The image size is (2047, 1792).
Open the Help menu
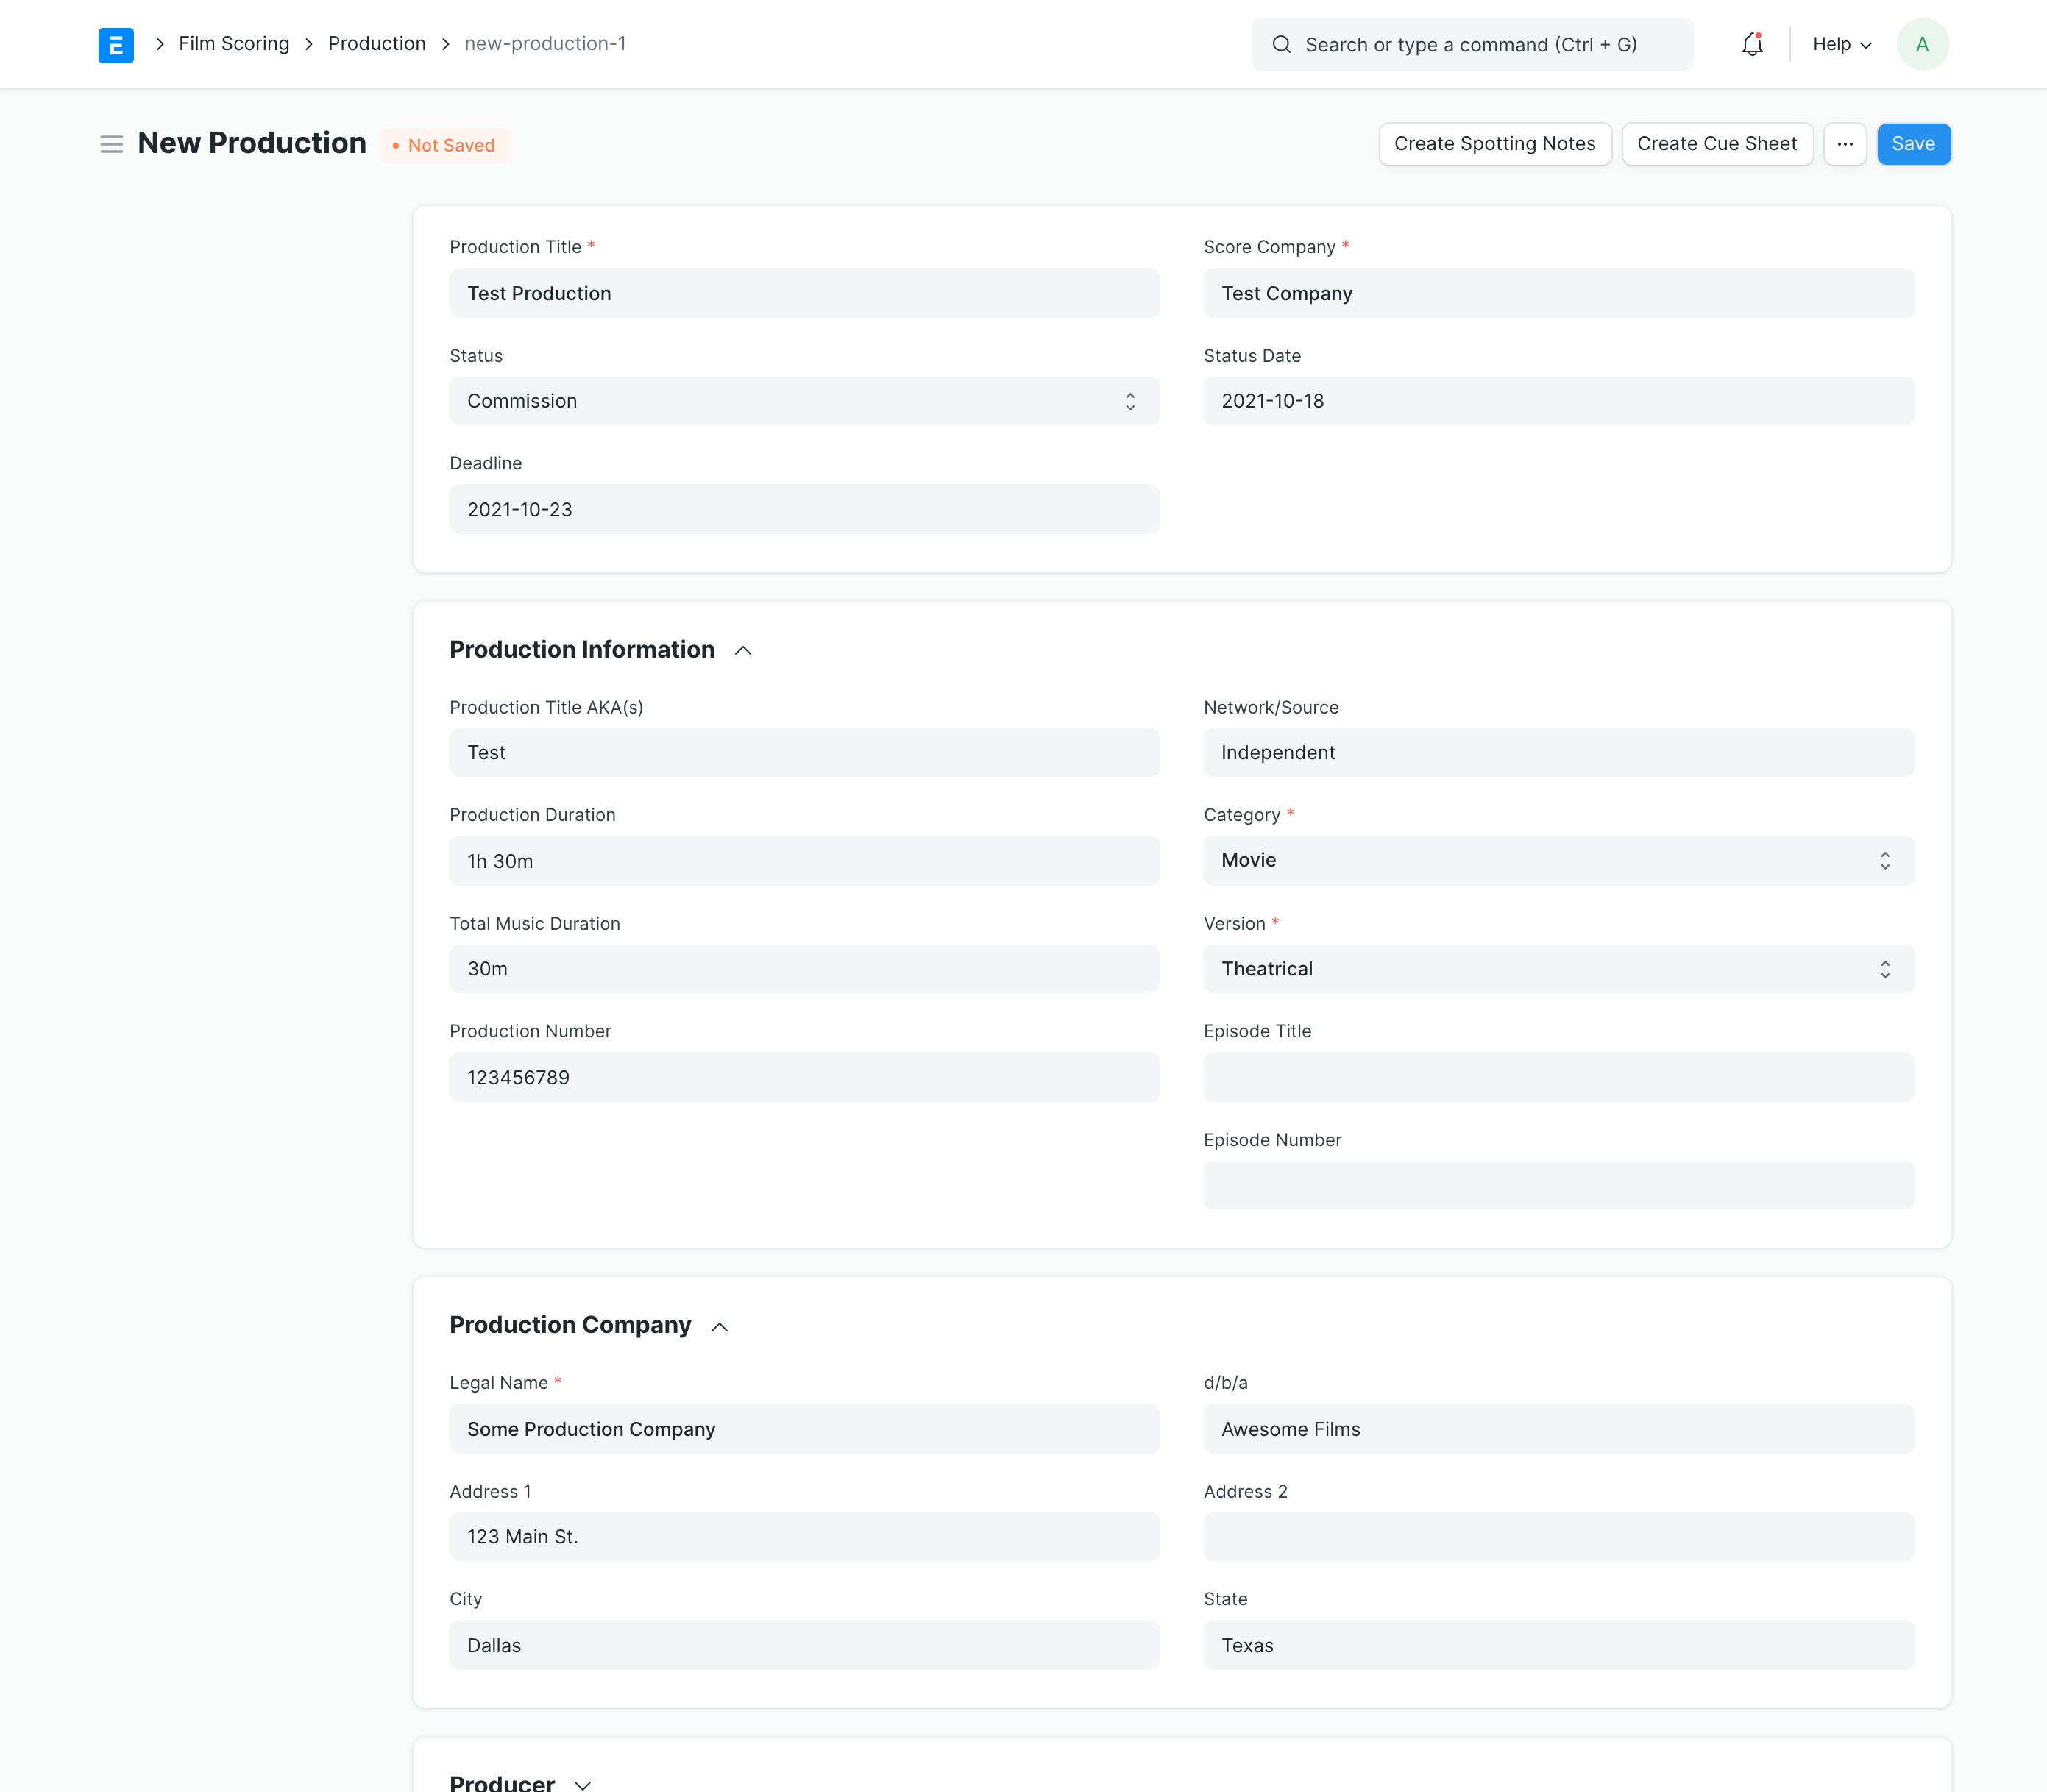pos(1841,44)
